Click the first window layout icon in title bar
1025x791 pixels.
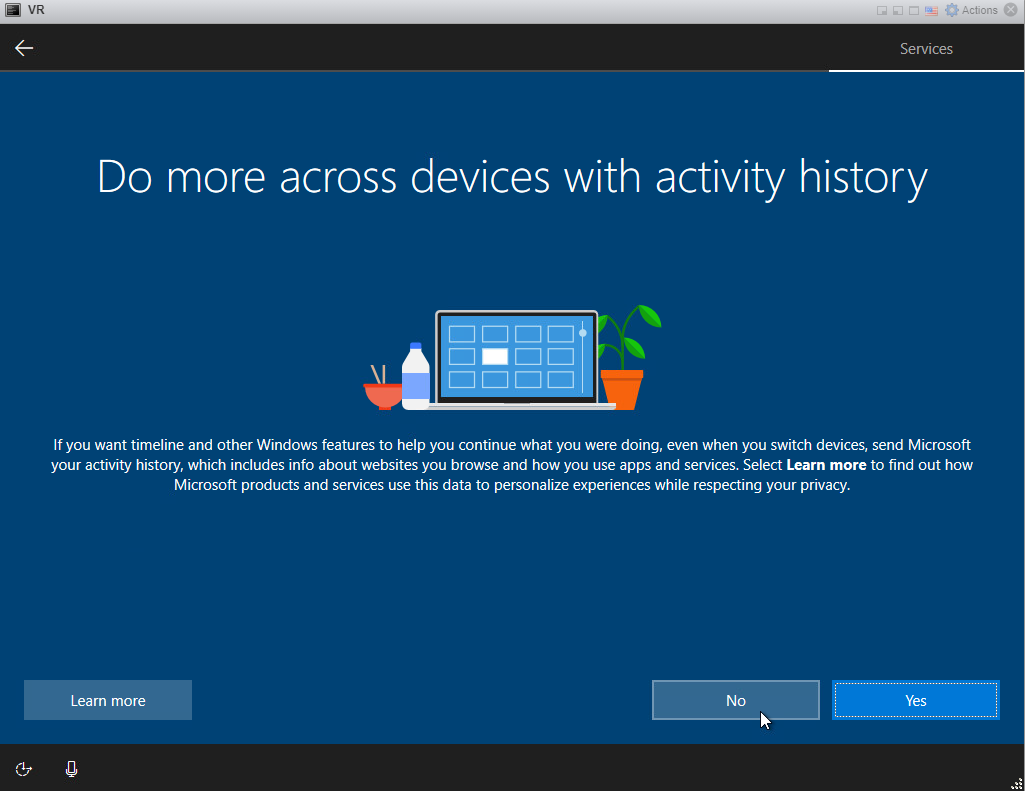click(x=882, y=10)
